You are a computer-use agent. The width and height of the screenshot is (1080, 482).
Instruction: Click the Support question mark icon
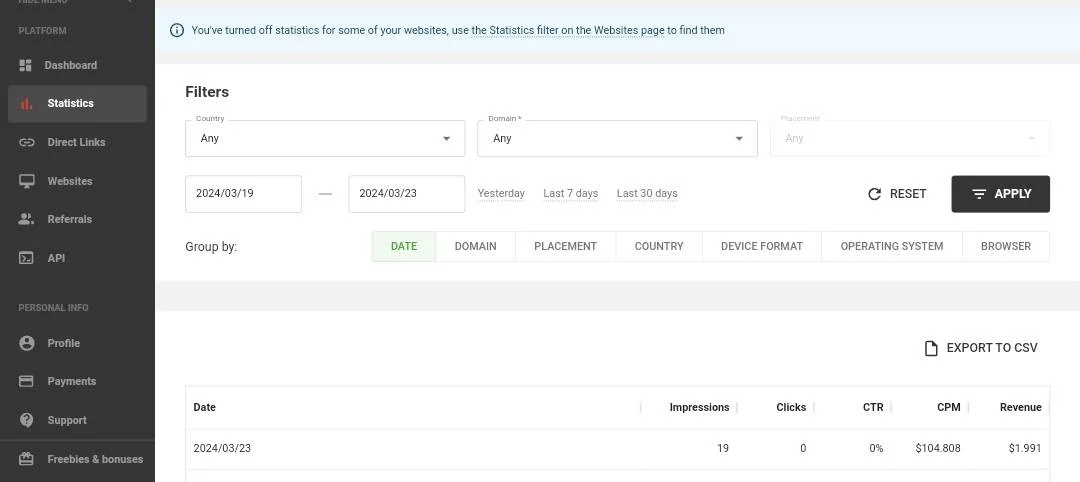point(27,420)
